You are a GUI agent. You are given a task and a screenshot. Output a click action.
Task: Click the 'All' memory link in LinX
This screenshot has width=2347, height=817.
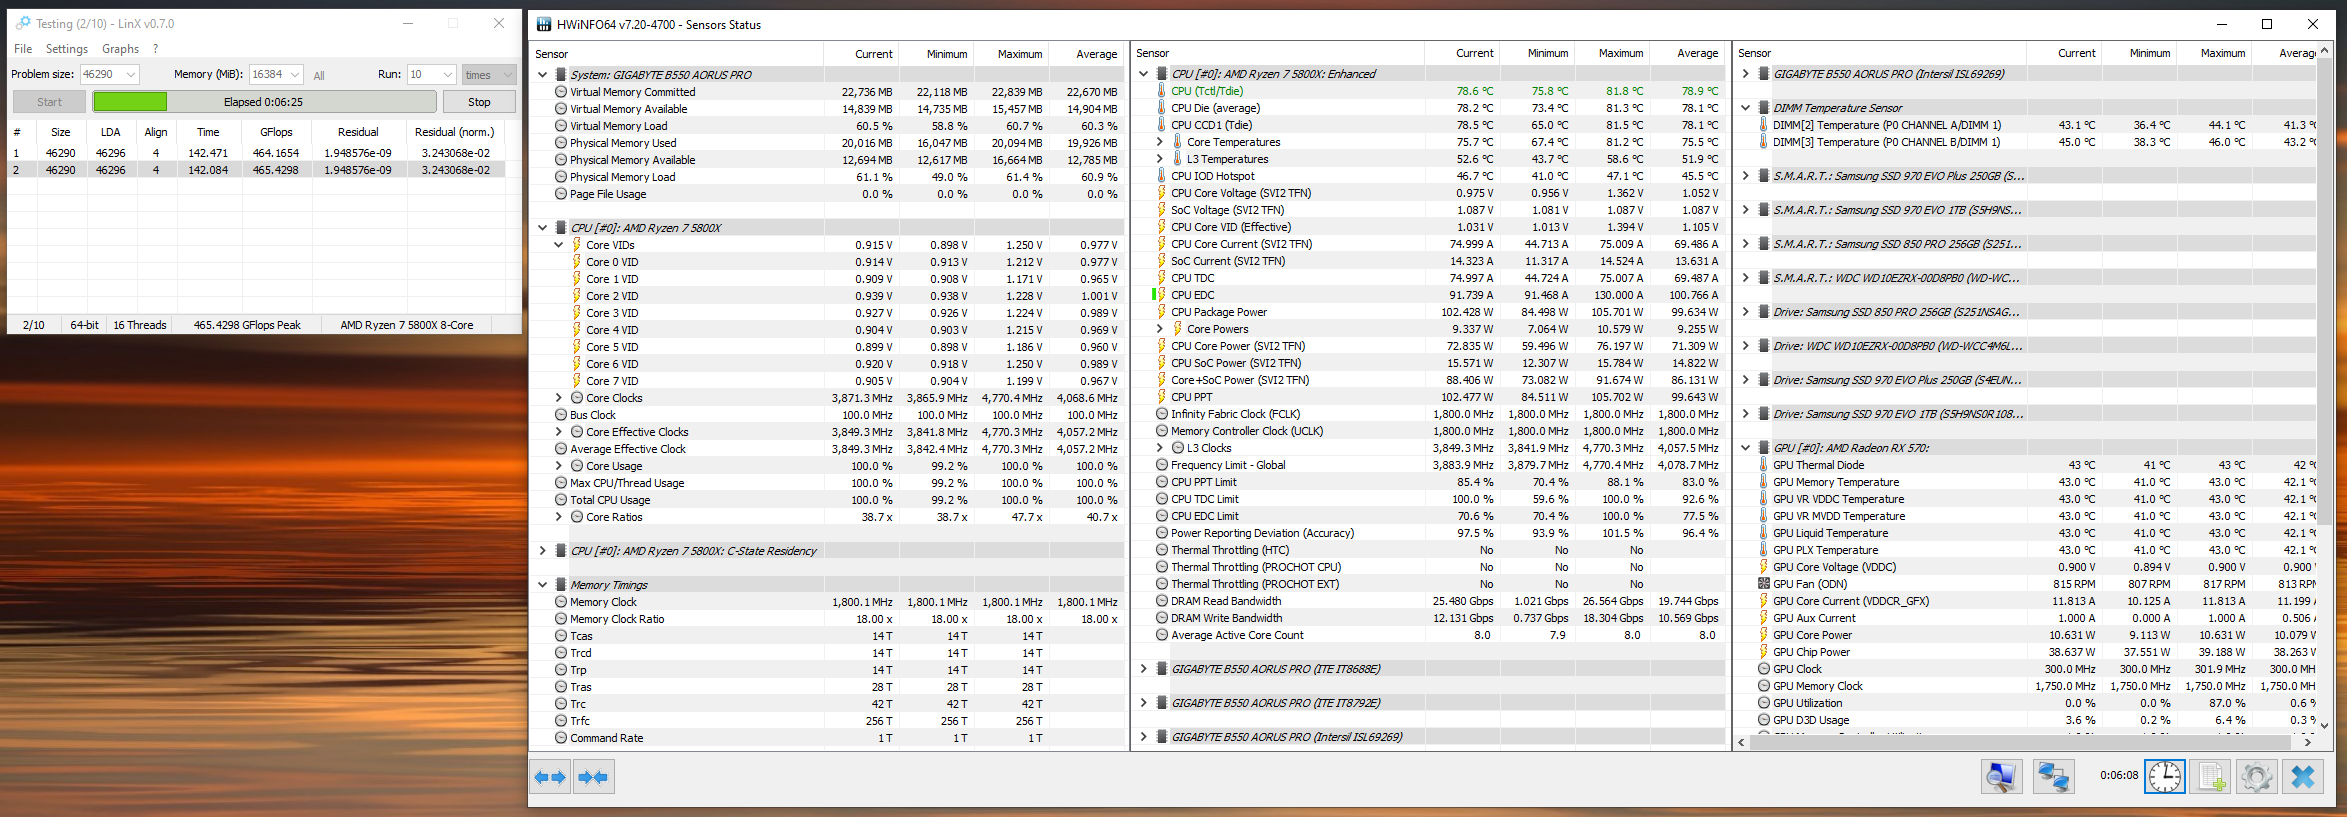pos(319,75)
